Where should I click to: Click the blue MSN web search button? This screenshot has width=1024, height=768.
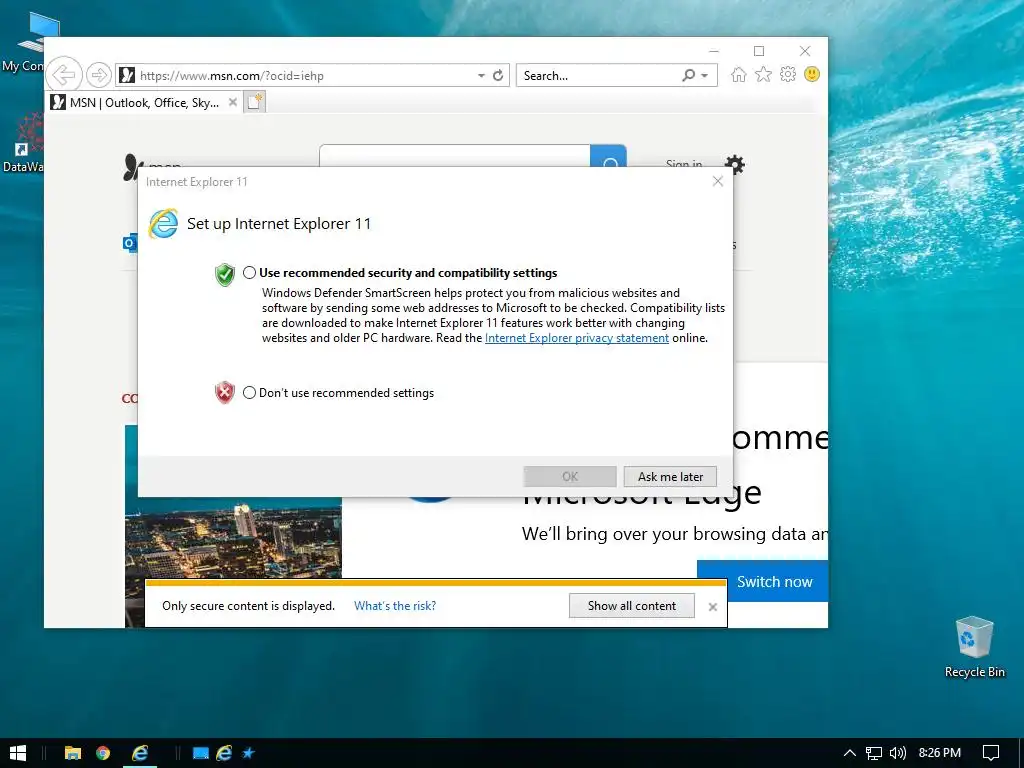pos(609,157)
